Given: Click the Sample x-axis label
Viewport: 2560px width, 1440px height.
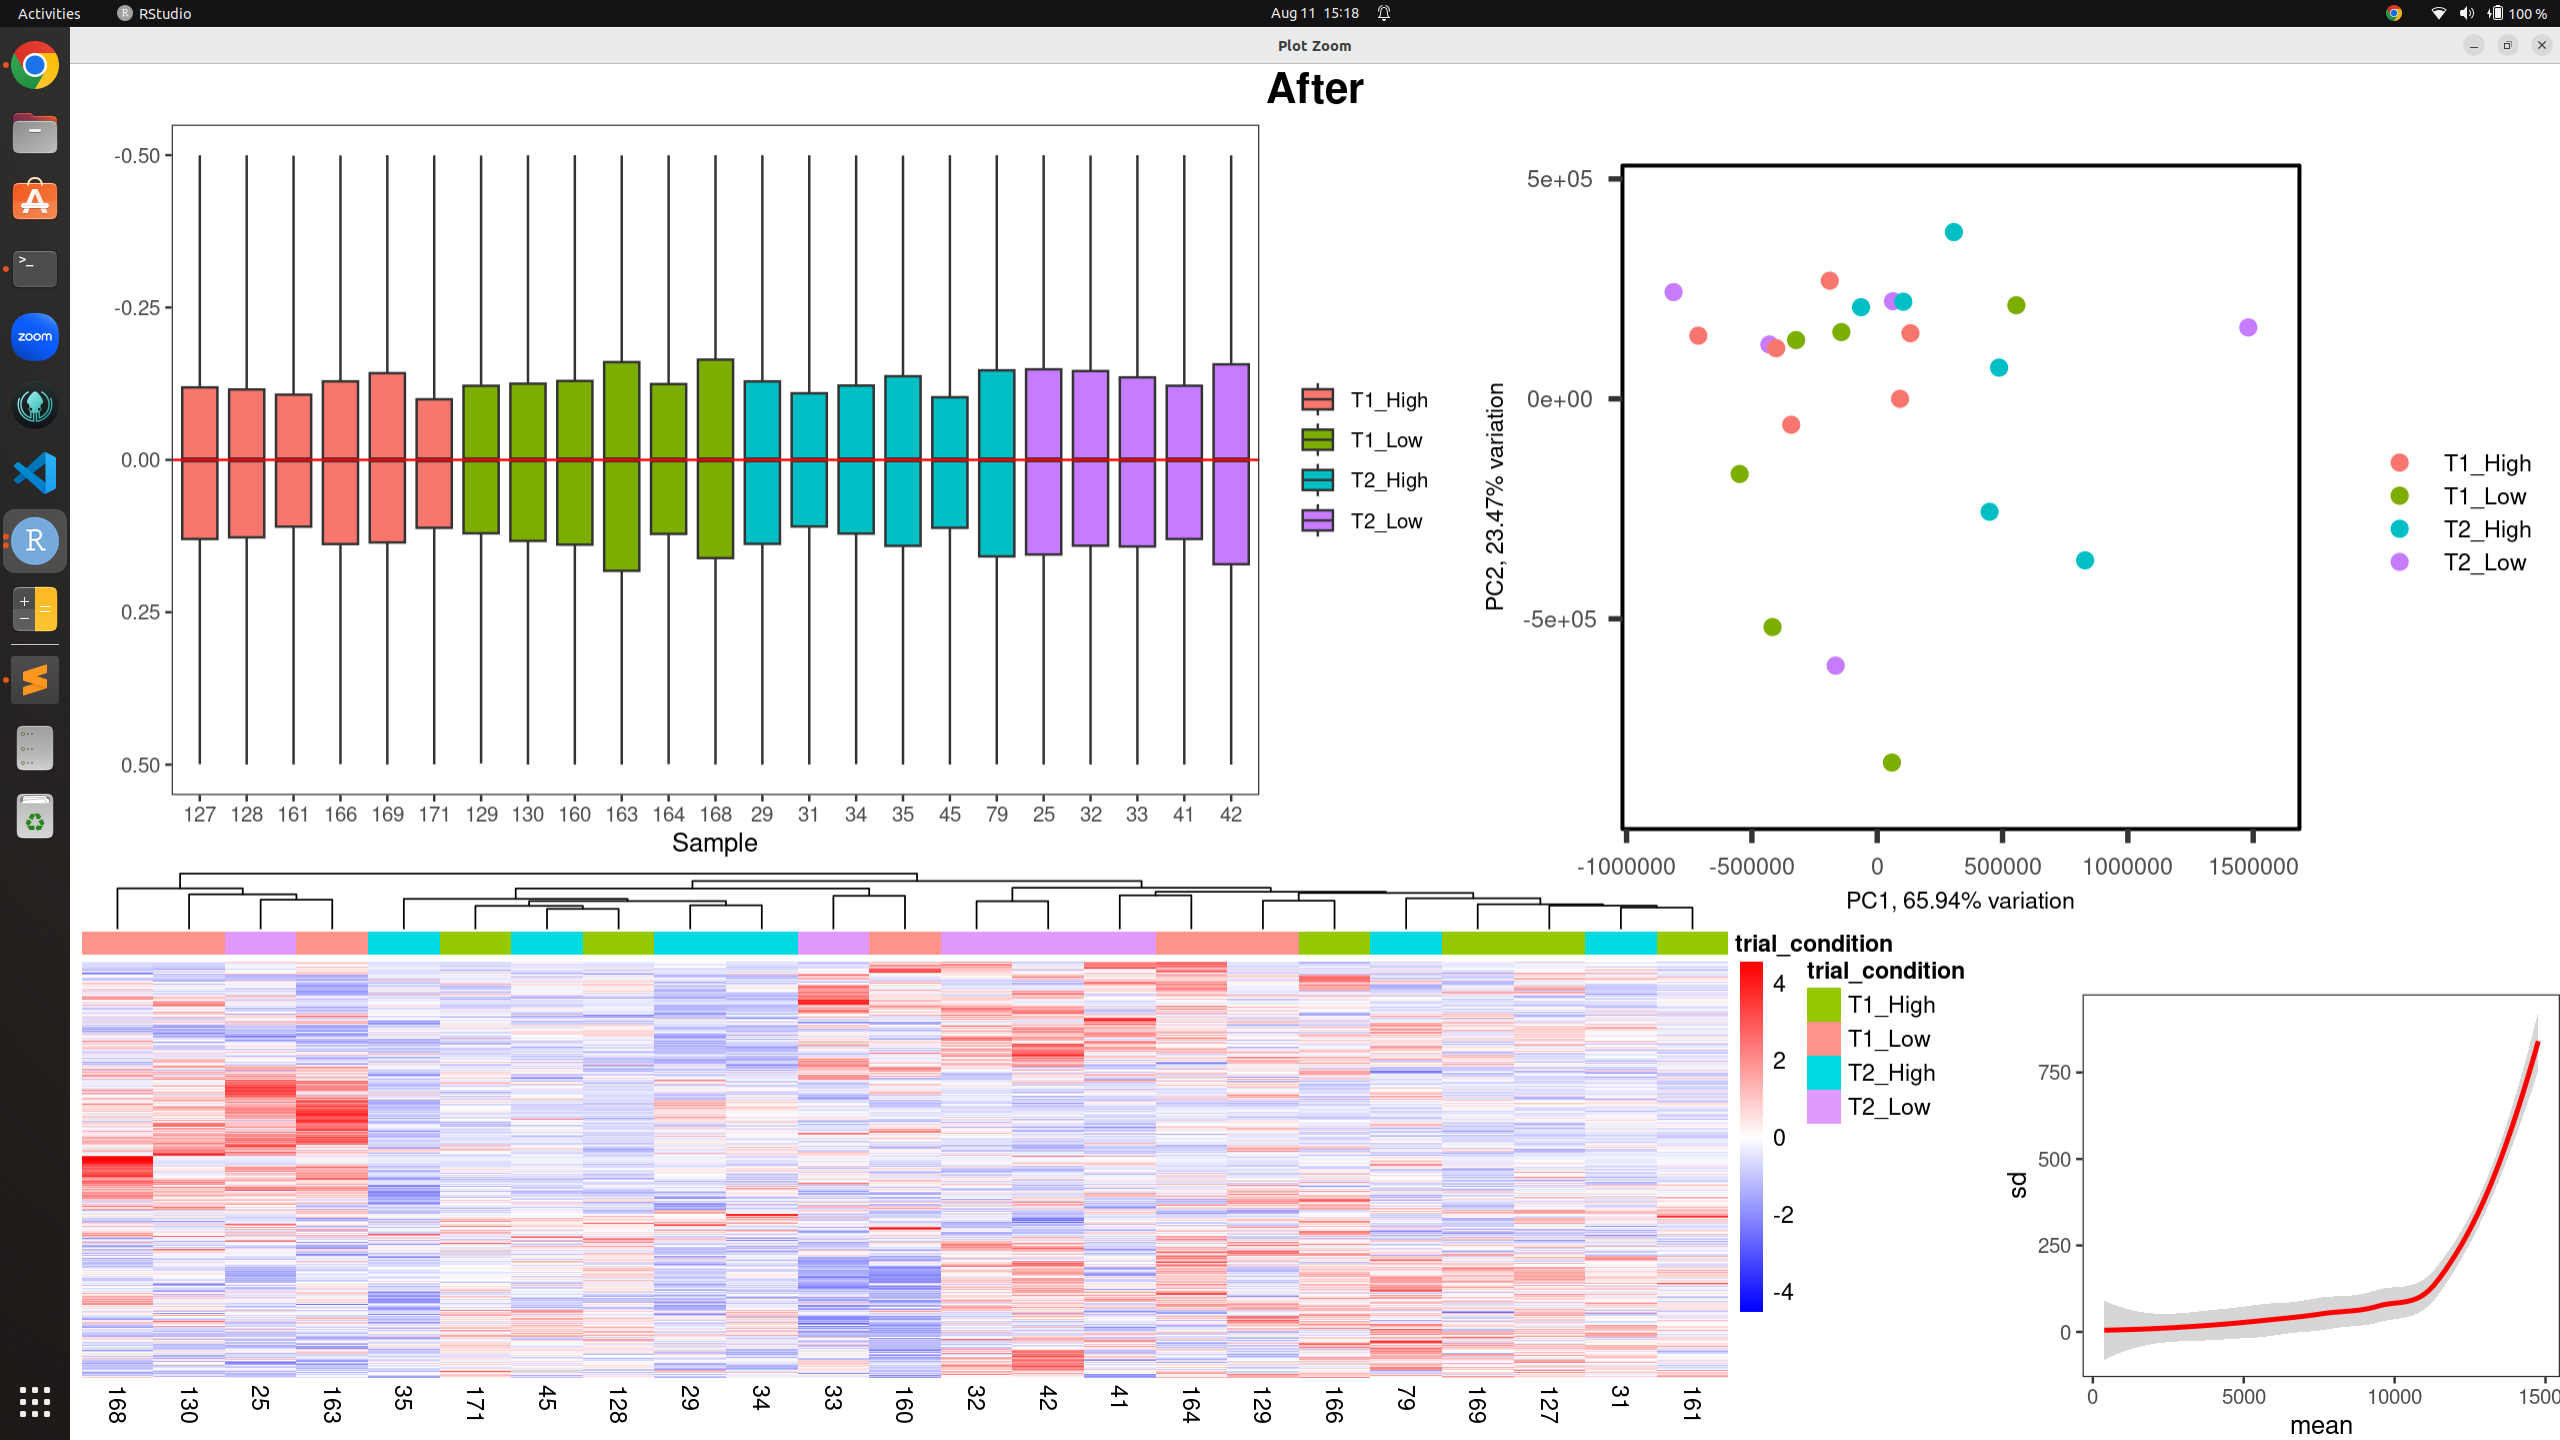Looking at the screenshot, I should pos(714,842).
